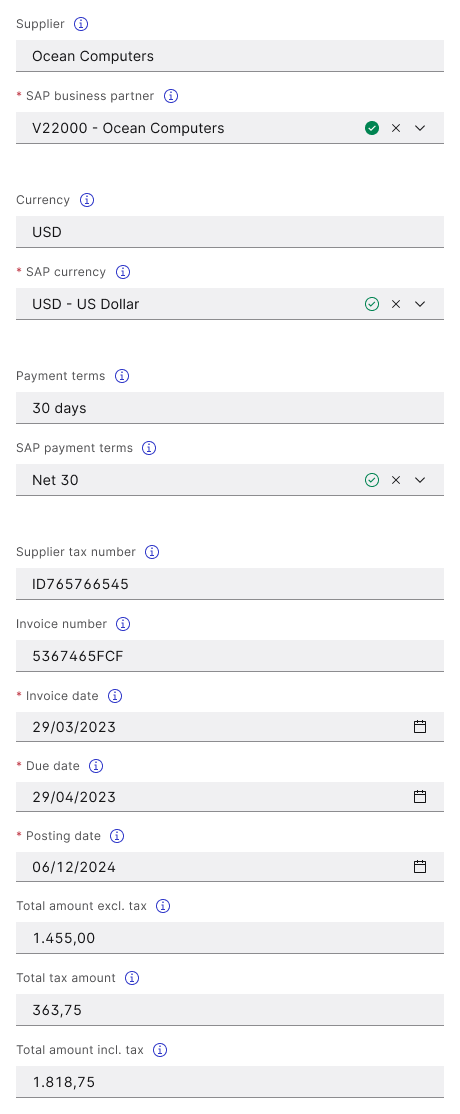Clear the Net 30 payment terms value
The width and height of the screenshot is (460, 1114).
[396, 480]
